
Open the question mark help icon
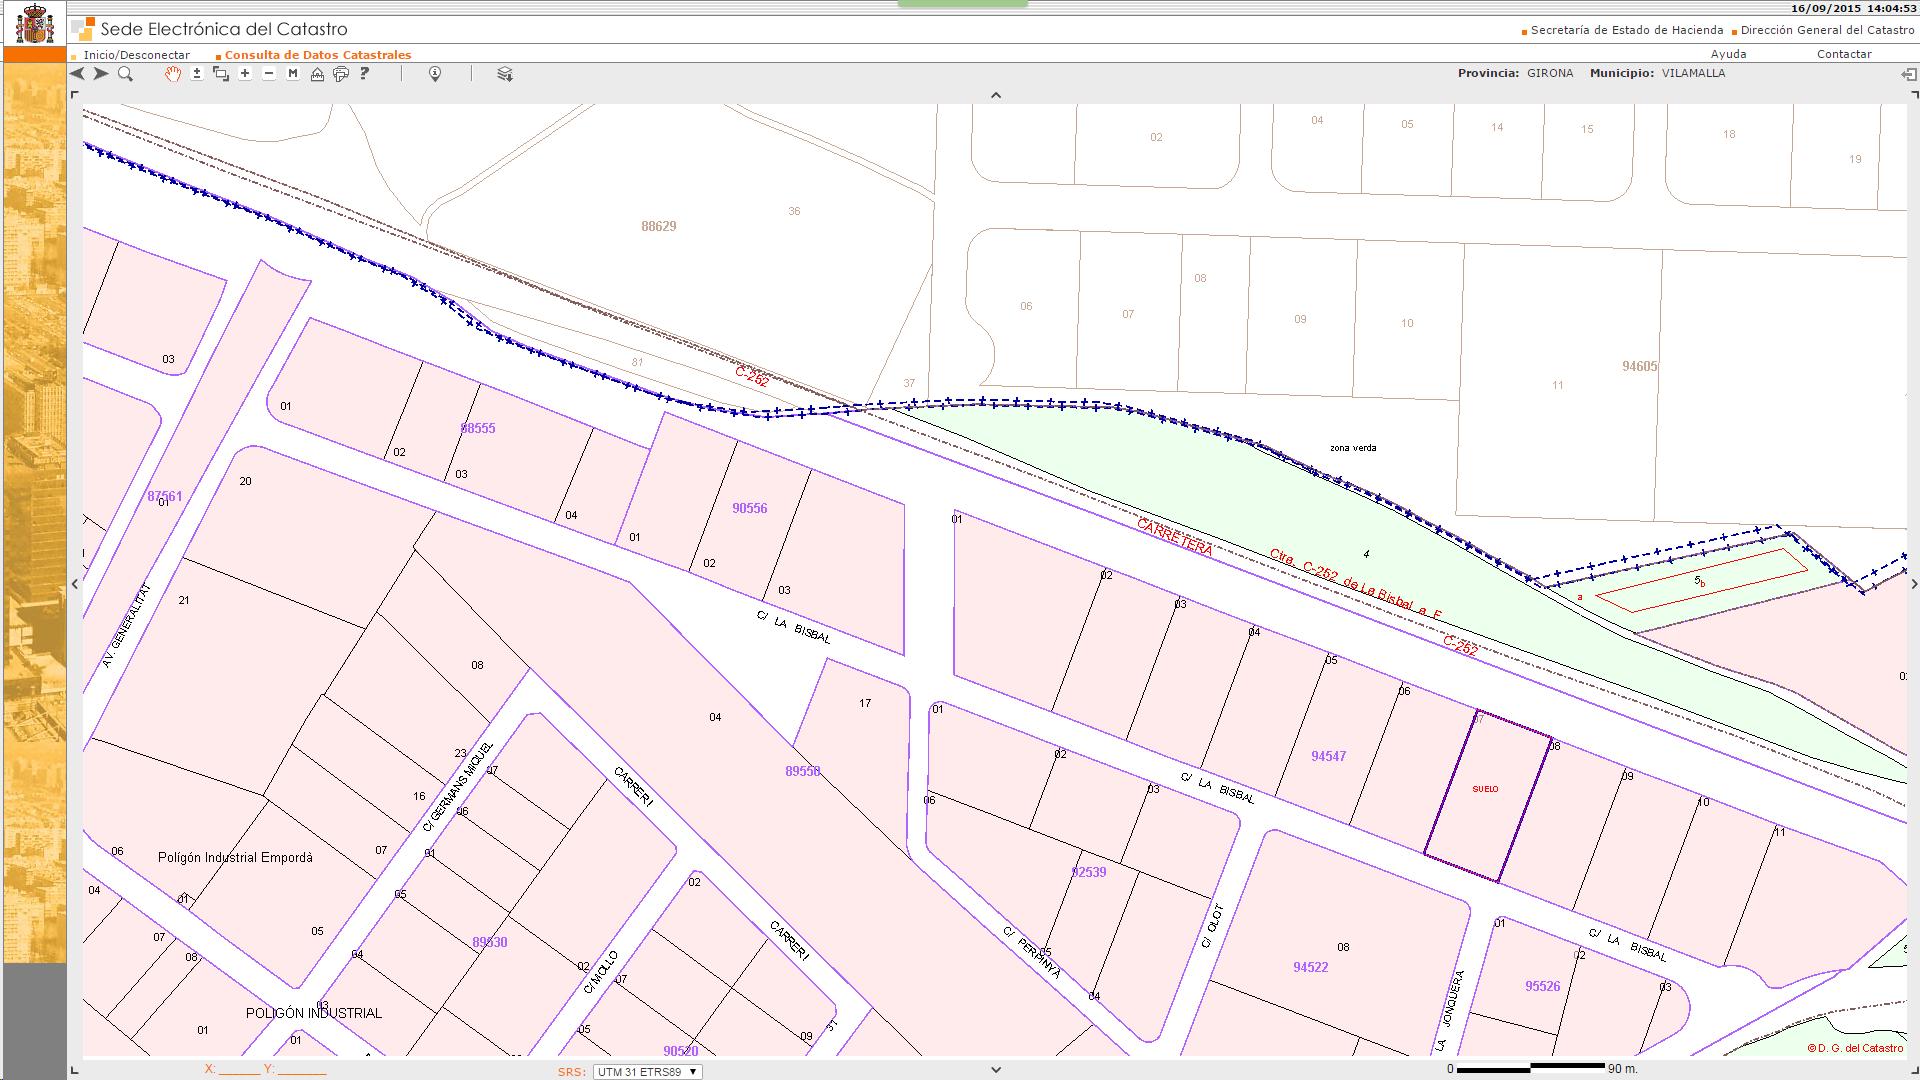click(x=365, y=74)
